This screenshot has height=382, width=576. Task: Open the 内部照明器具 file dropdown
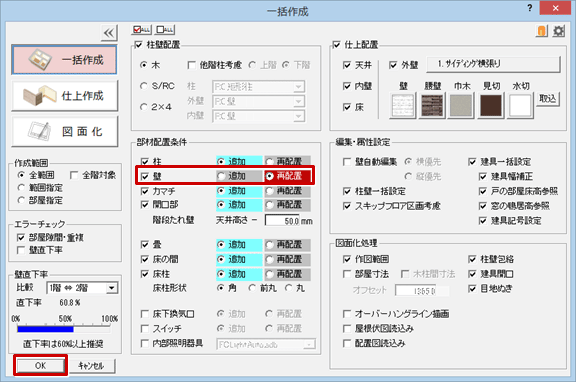pos(266,345)
